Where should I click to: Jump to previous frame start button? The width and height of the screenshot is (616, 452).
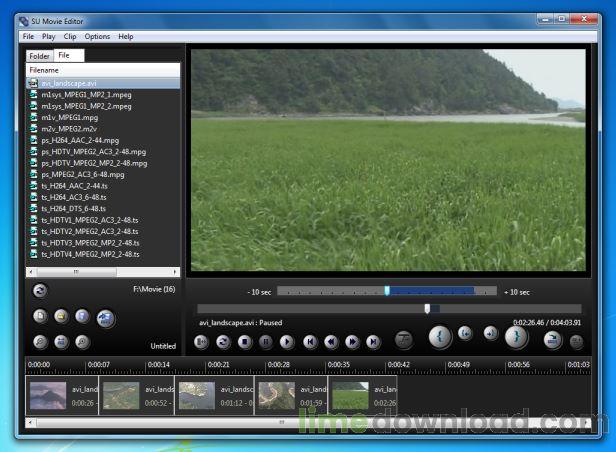pos(310,341)
